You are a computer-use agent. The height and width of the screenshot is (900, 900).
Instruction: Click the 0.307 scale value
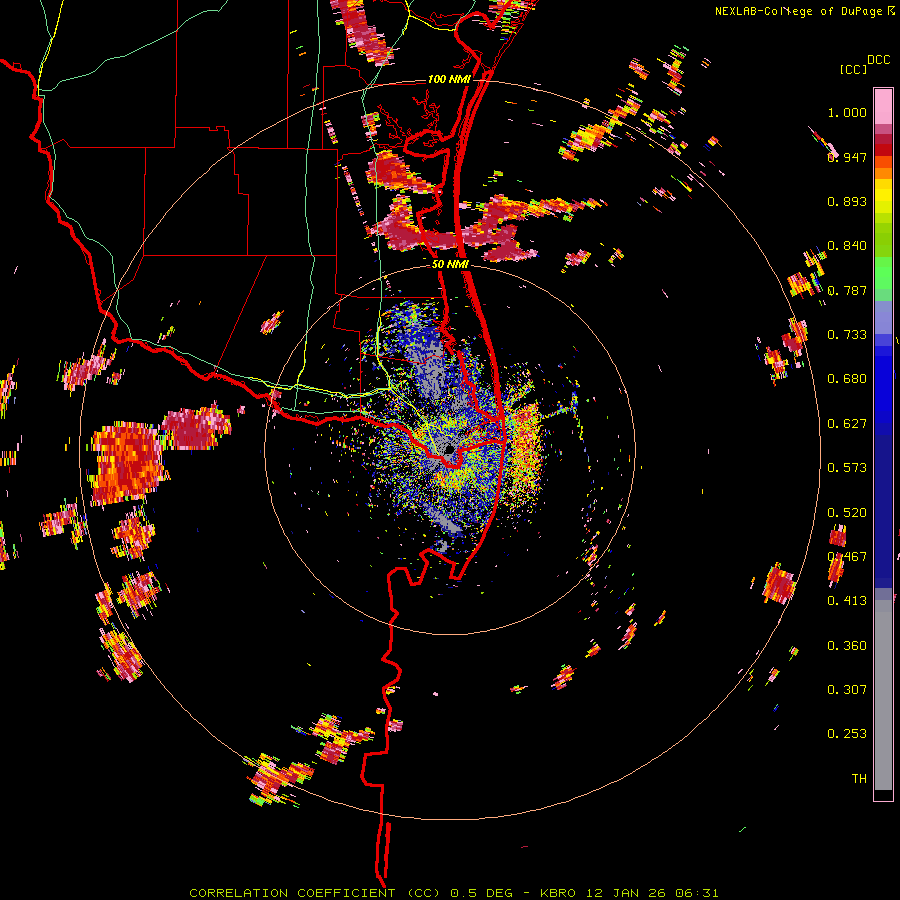tap(847, 690)
